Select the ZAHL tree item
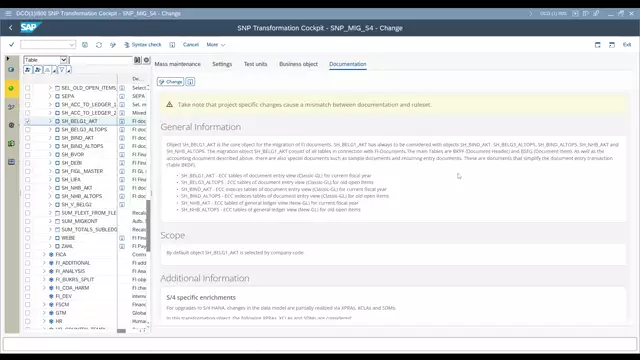This screenshot has height=360, width=640. click(x=67, y=246)
